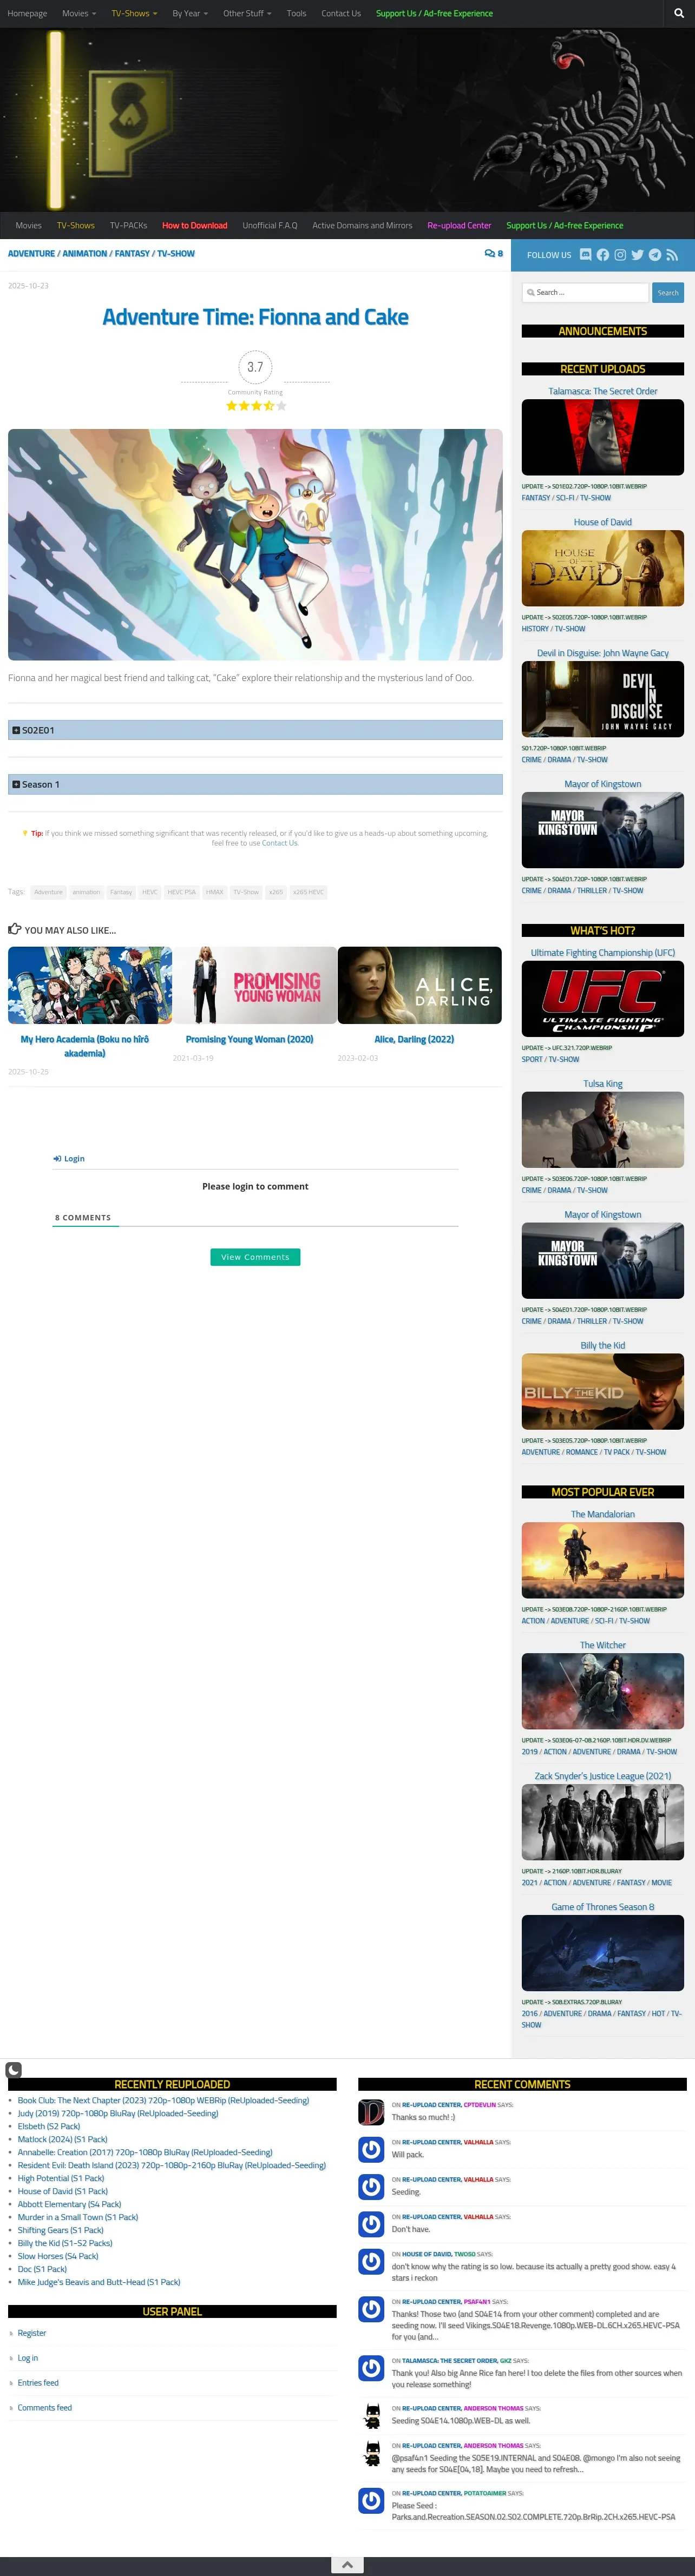Open the Contact Us link in tip text

coord(279,843)
